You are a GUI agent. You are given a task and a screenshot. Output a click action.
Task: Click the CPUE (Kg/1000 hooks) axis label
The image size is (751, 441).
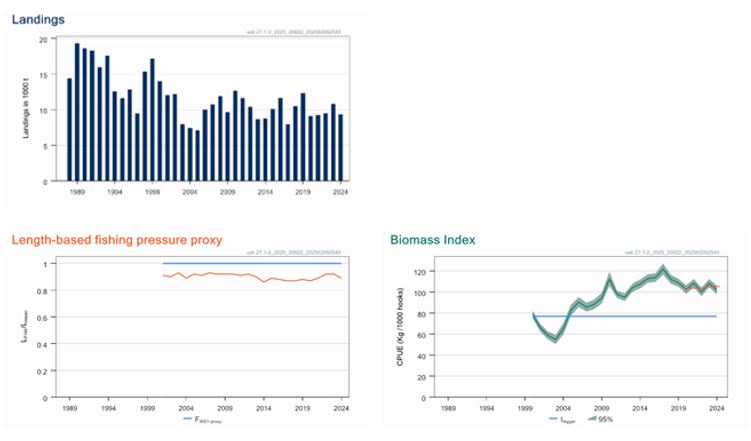[x=400, y=327]
